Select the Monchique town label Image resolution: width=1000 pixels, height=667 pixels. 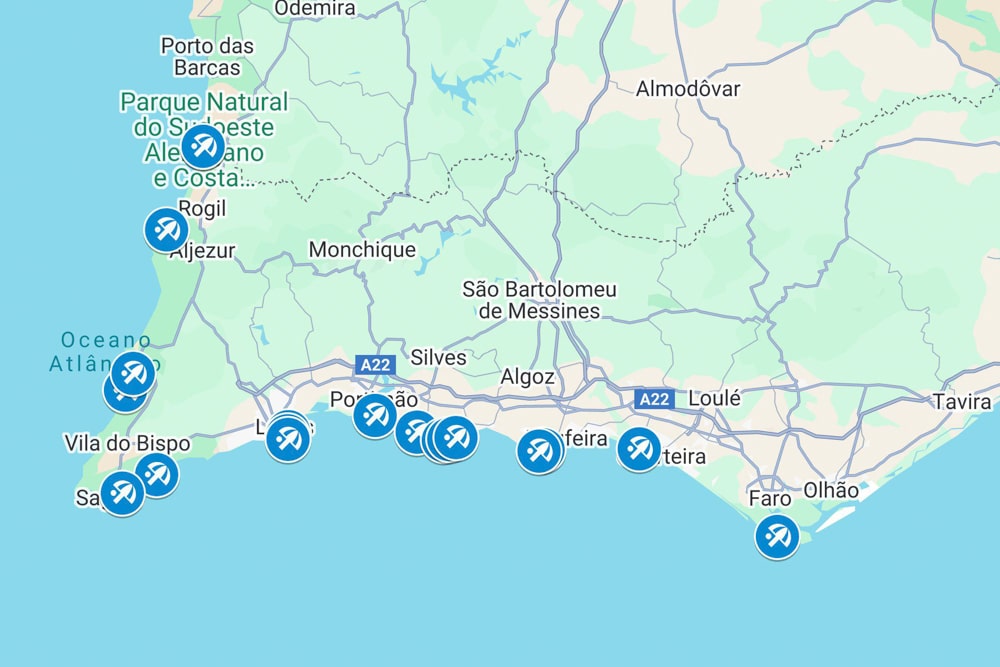point(362,249)
